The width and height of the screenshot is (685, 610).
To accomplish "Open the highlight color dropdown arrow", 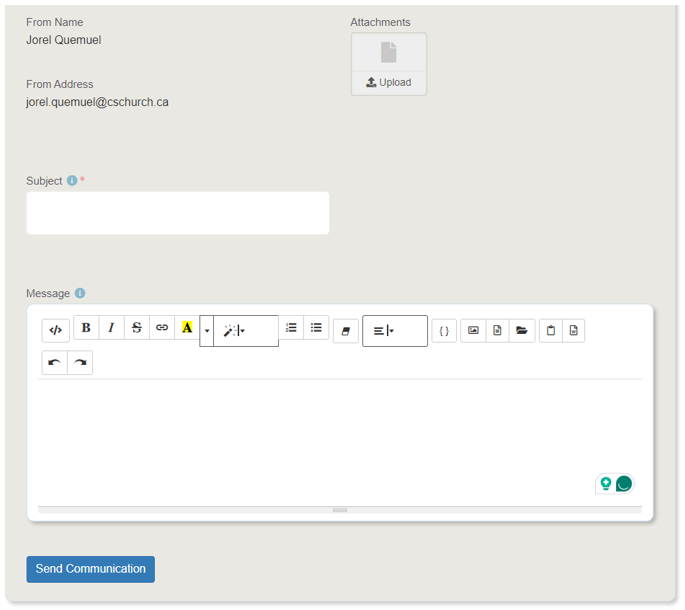I will tap(207, 330).
